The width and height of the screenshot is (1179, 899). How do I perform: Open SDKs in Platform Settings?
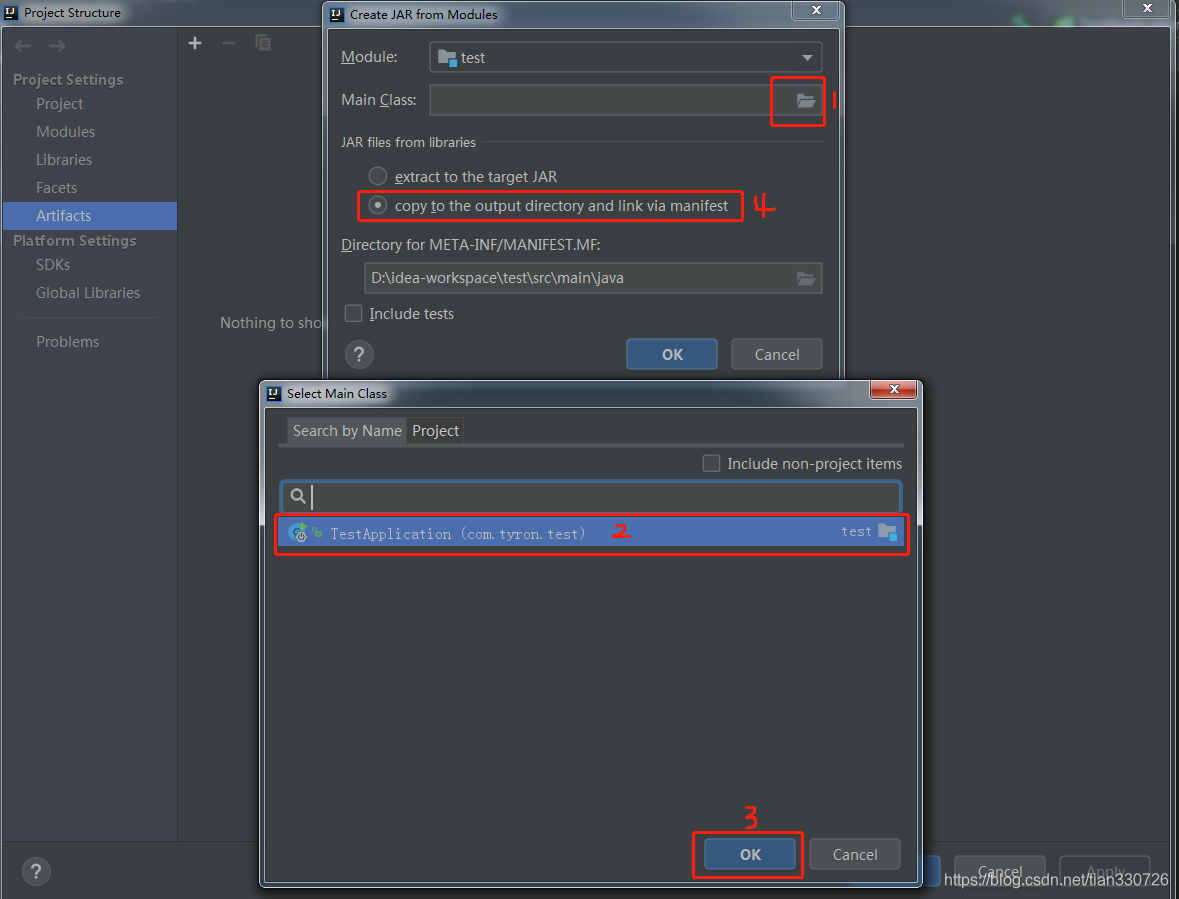click(53, 265)
